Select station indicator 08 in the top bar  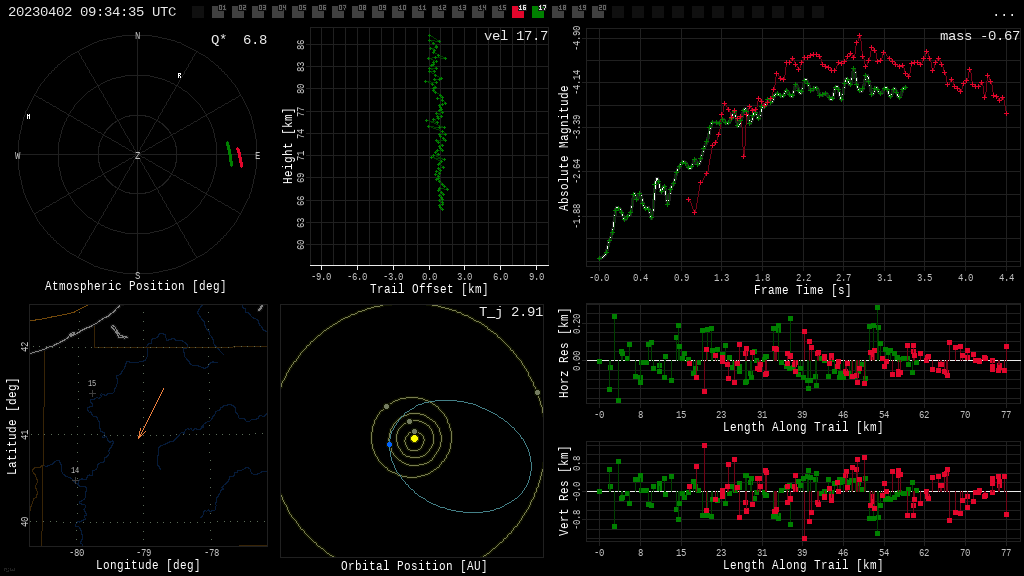359,11
